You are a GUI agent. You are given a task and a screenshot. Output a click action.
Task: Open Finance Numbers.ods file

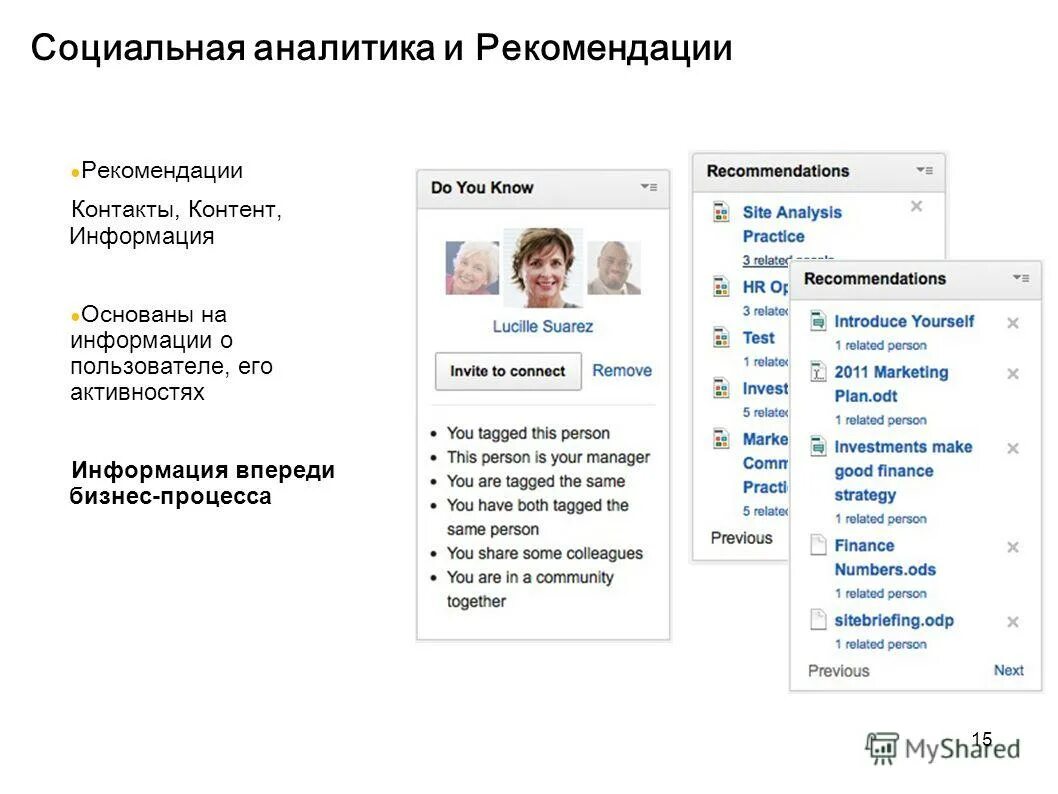coord(885,557)
